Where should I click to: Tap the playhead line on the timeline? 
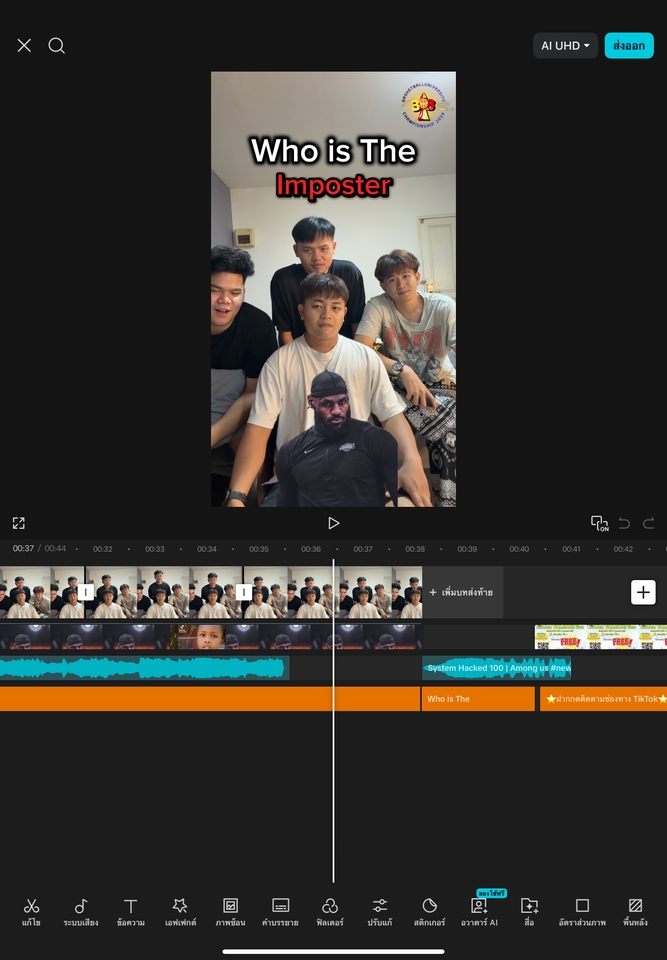(333, 719)
